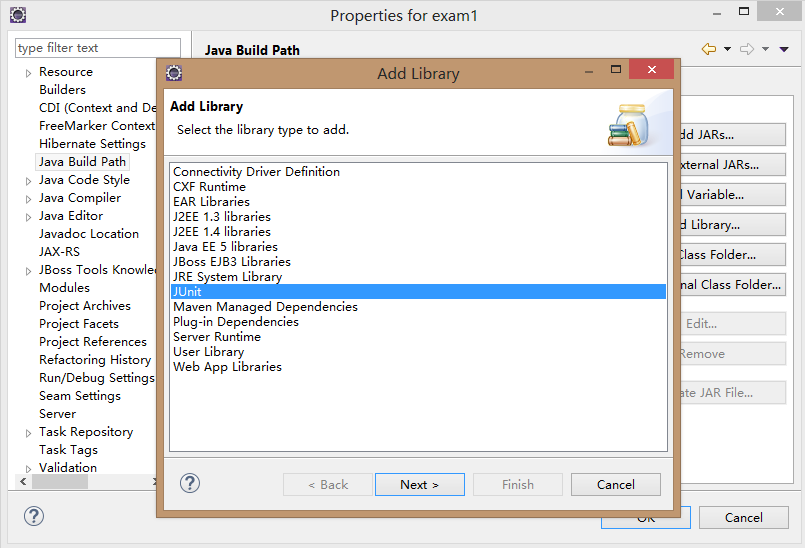Viewport: 805px width, 548px height.
Task: Click the Eclipse icon in Properties title bar
Action: click(18, 15)
